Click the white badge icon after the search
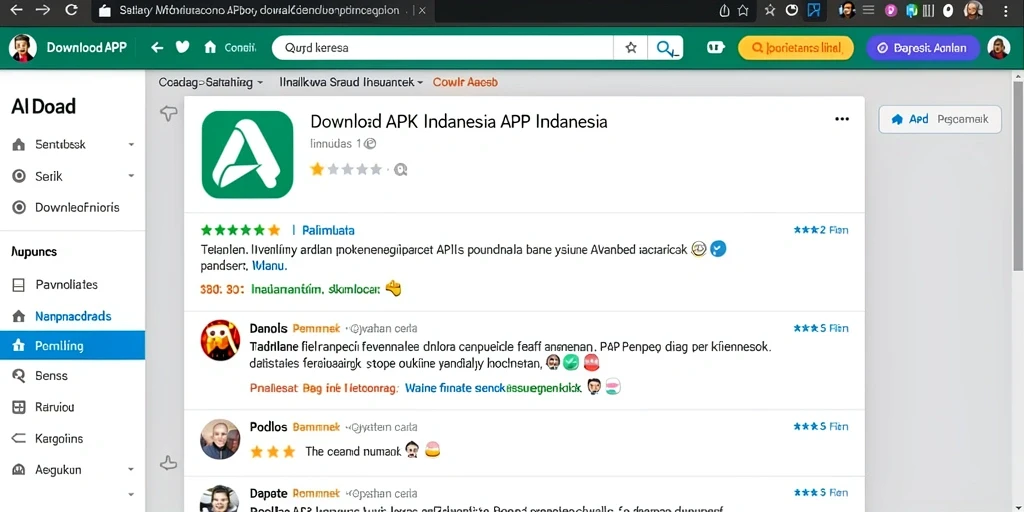 716,48
